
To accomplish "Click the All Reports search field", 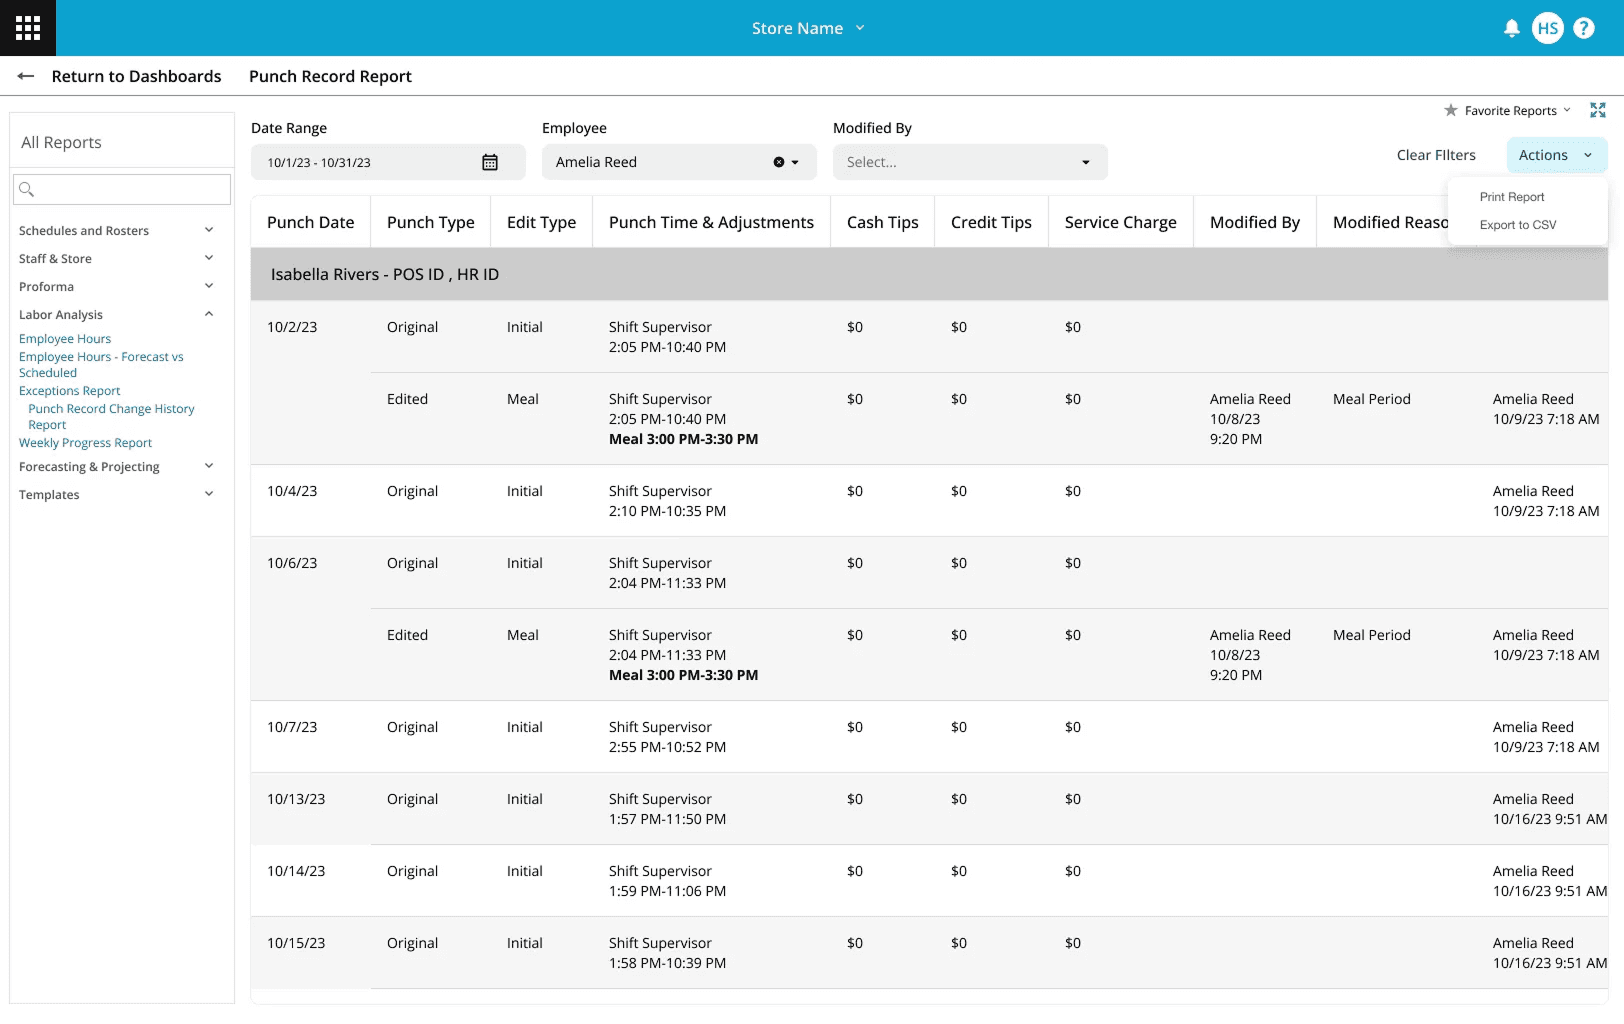I will pyautogui.click(x=122, y=189).
